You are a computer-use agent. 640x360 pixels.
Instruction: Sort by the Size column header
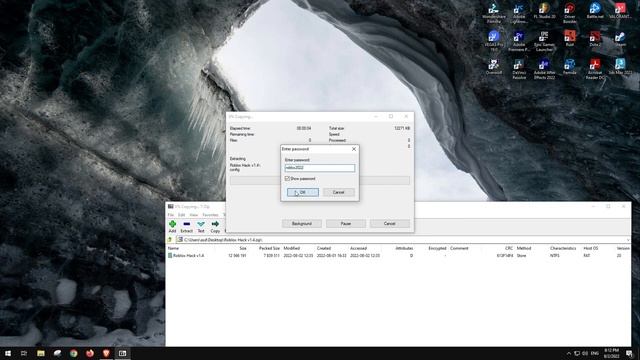point(242,248)
